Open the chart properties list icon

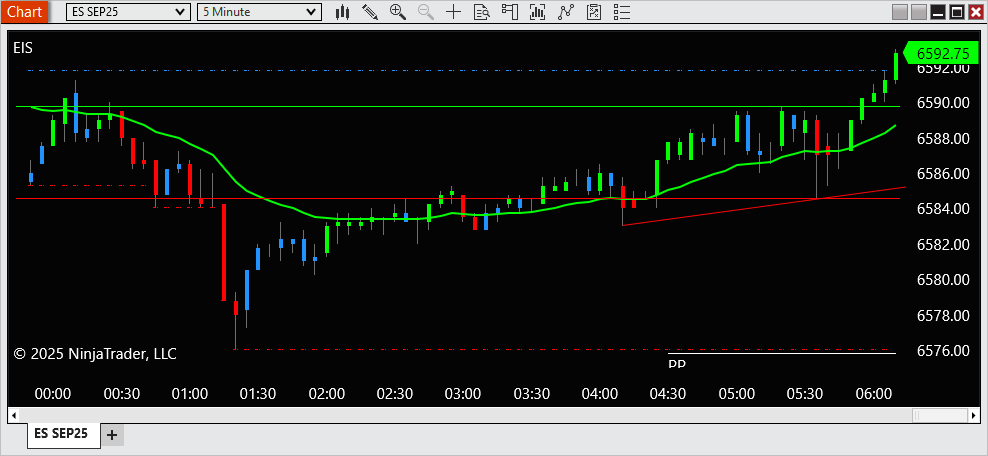point(621,11)
